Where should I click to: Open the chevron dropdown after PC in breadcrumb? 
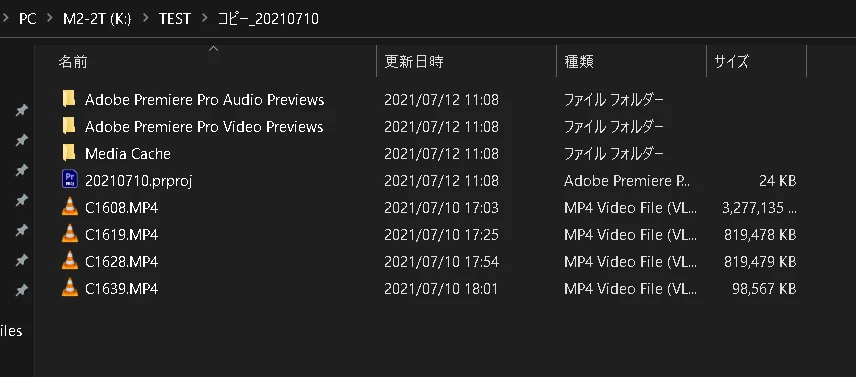coord(50,19)
